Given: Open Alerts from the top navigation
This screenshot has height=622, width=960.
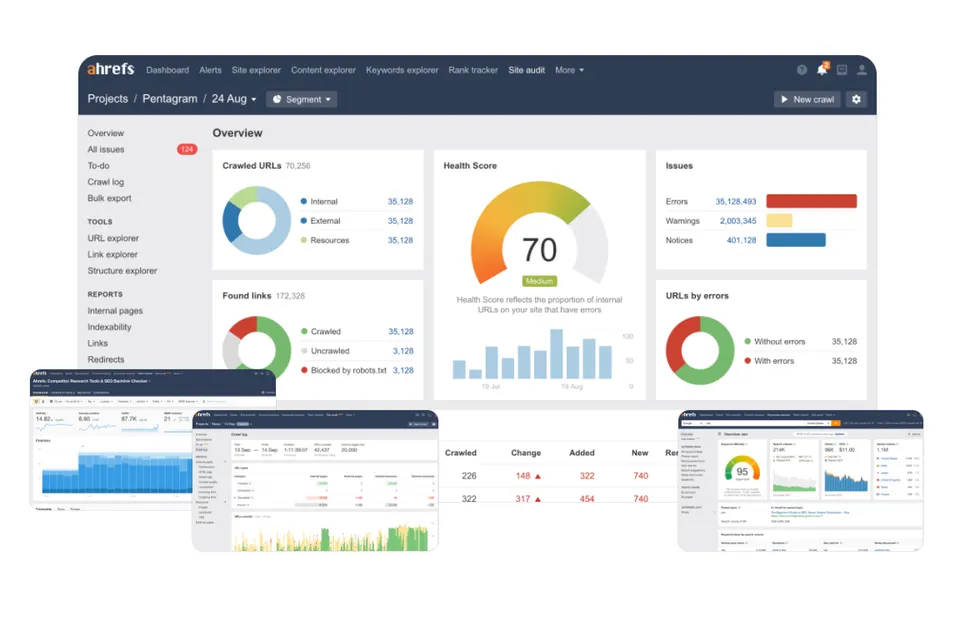Looking at the screenshot, I should coord(210,70).
